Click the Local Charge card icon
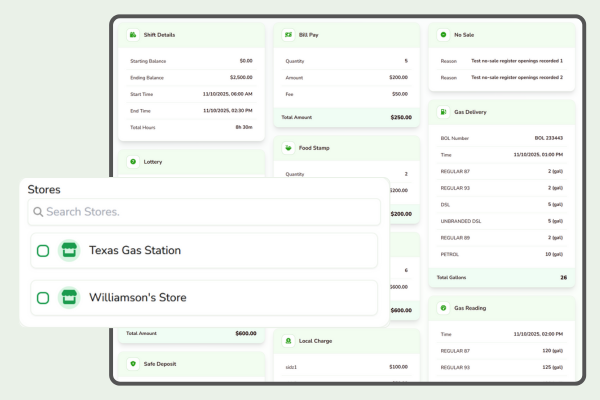Screen dimensions: 600x400 pos(288,341)
